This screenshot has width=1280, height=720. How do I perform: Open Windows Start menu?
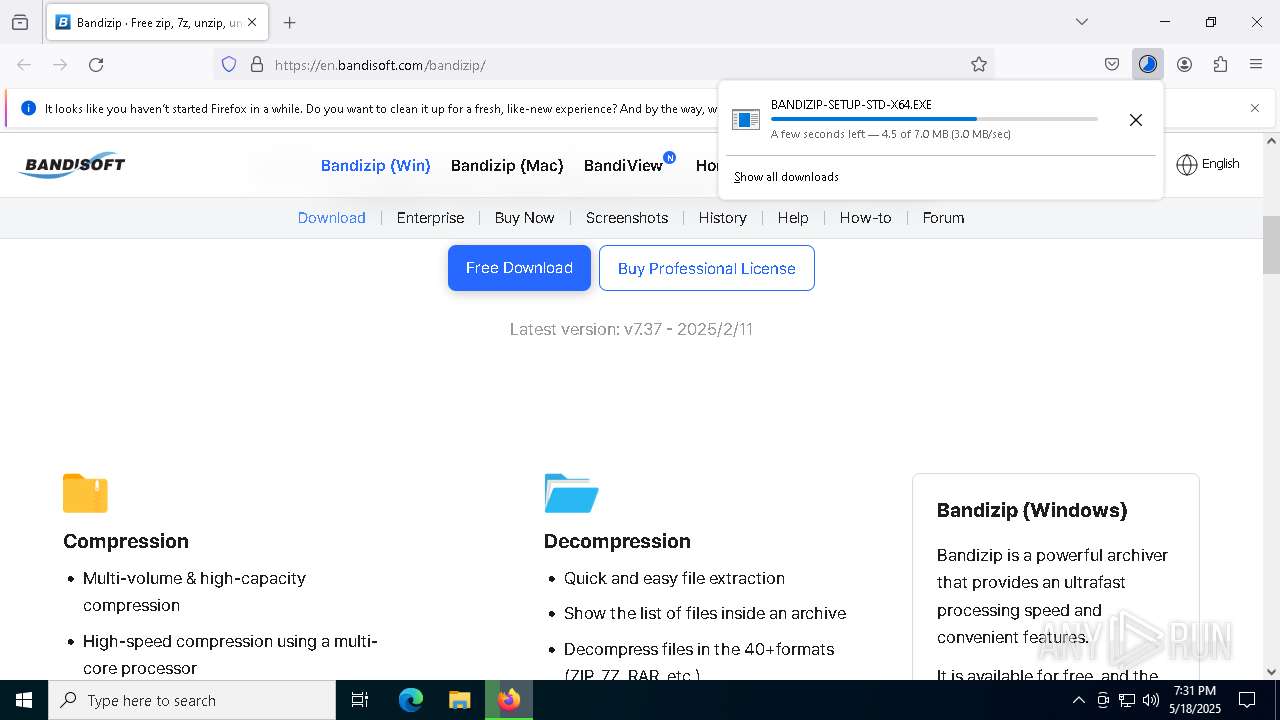[24, 700]
